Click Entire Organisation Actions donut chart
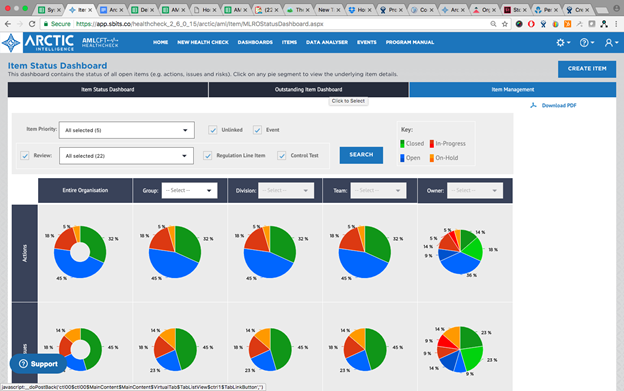This screenshot has width=624, height=391. click(80, 252)
